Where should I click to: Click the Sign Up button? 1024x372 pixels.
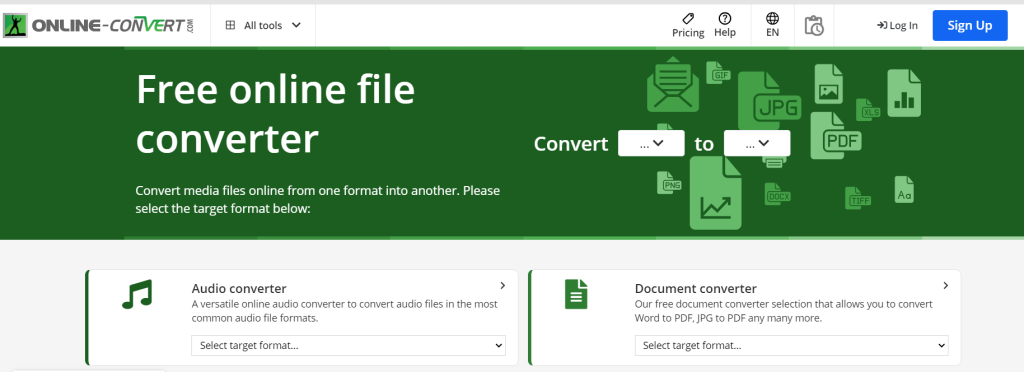[x=970, y=25]
